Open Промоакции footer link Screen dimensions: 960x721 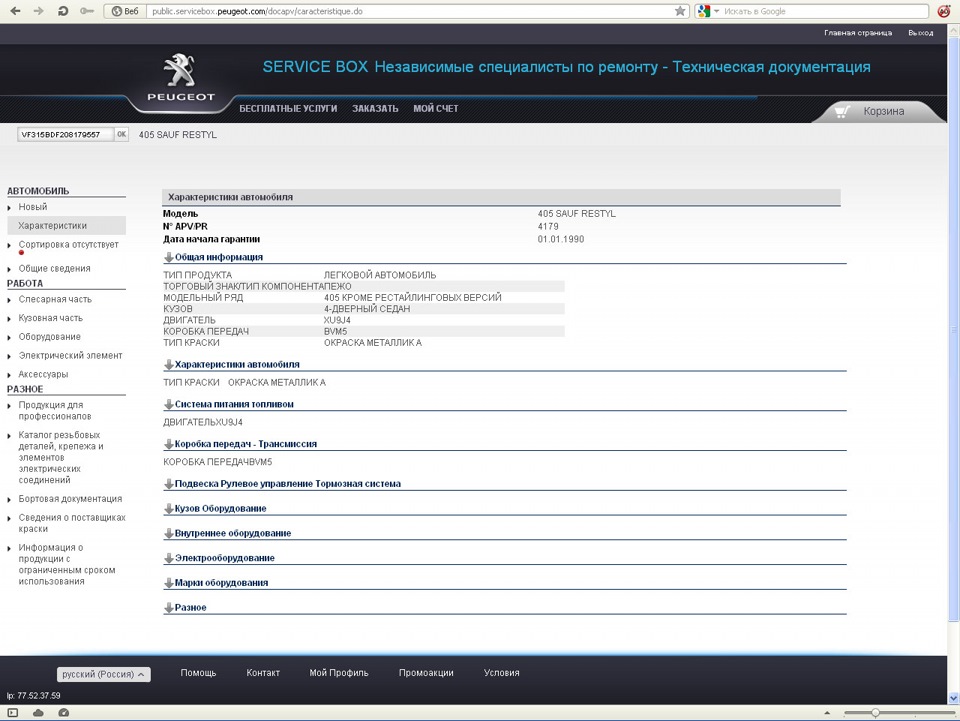[426, 673]
